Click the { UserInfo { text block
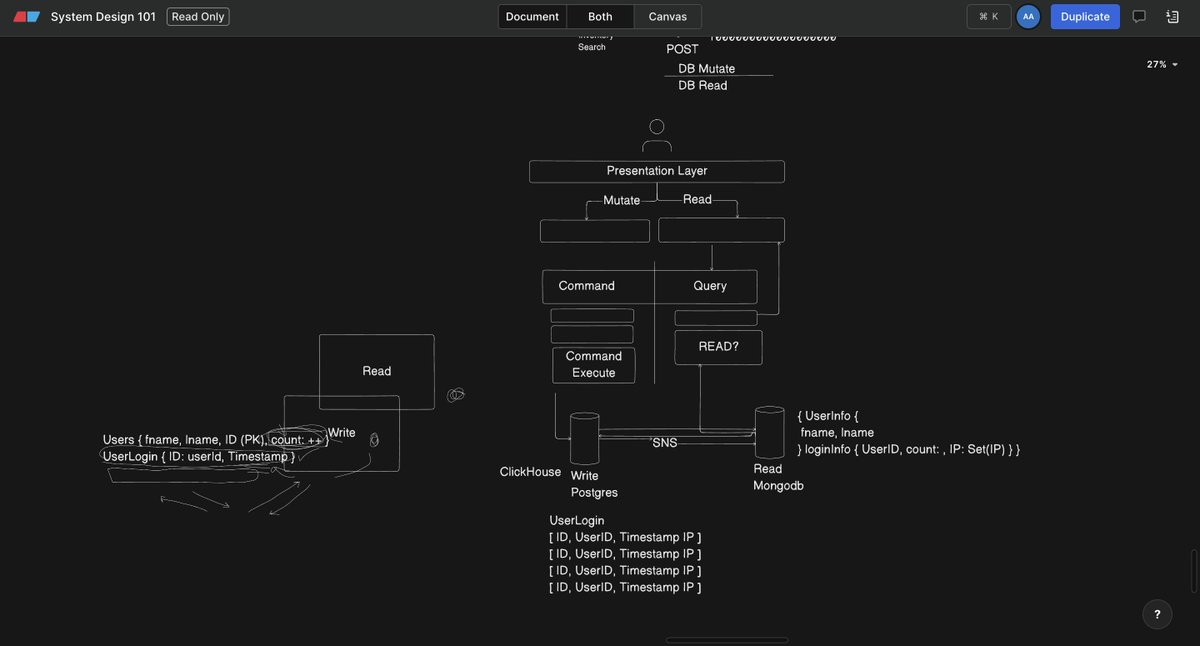This screenshot has width=1200, height=646. tap(909, 432)
